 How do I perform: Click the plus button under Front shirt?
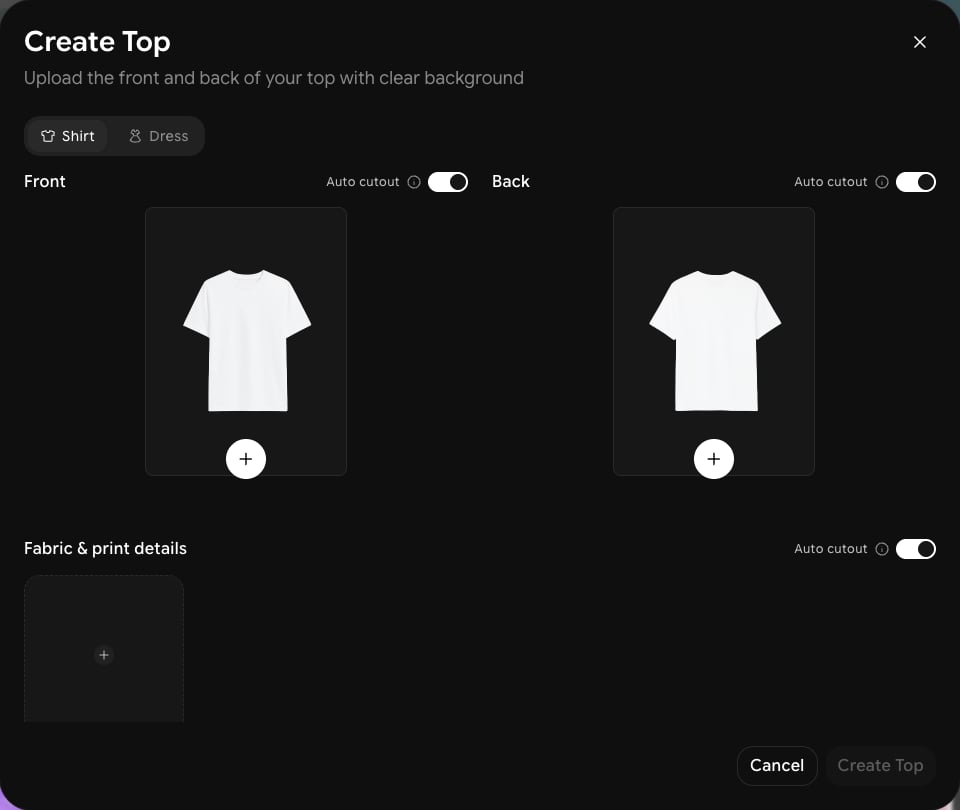(x=246, y=459)
